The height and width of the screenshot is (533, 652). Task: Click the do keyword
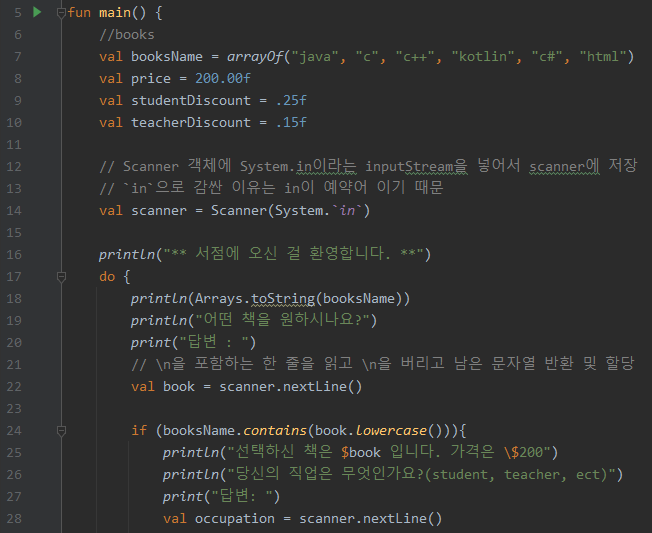[107, 277]
